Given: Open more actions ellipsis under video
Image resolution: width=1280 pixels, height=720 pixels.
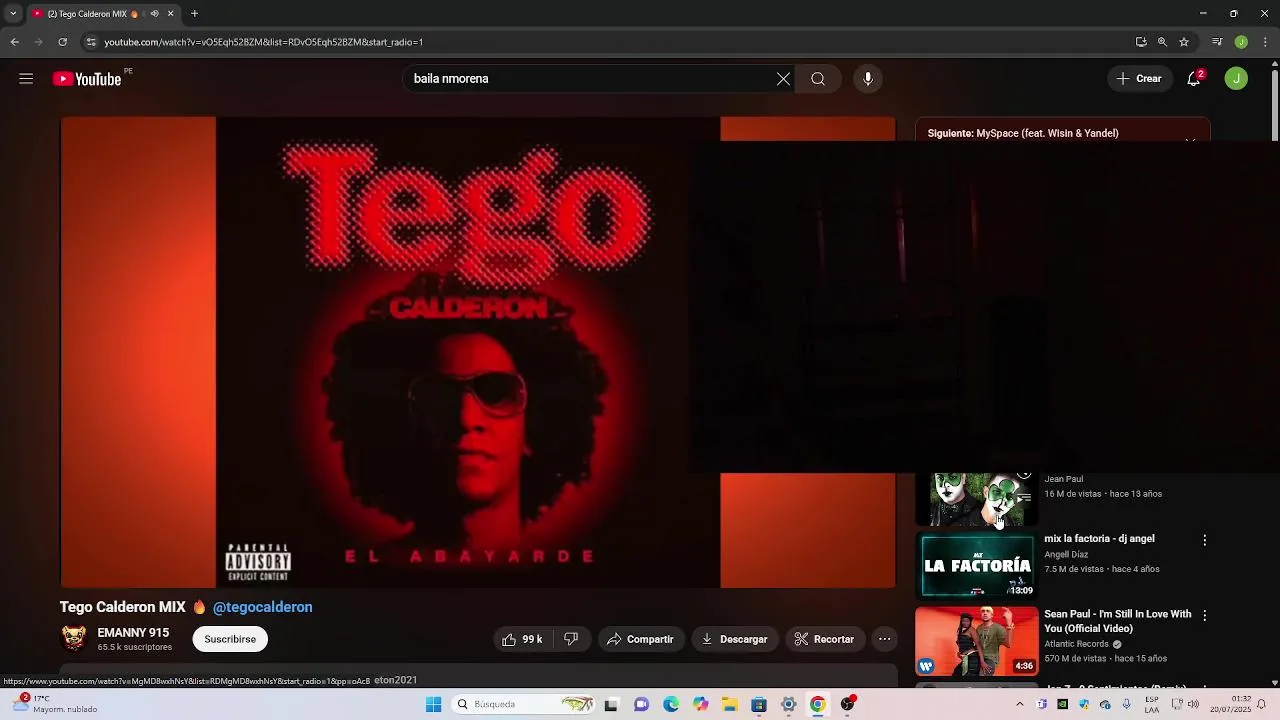Looking at the screenshot, I should (x=884, y=639).
